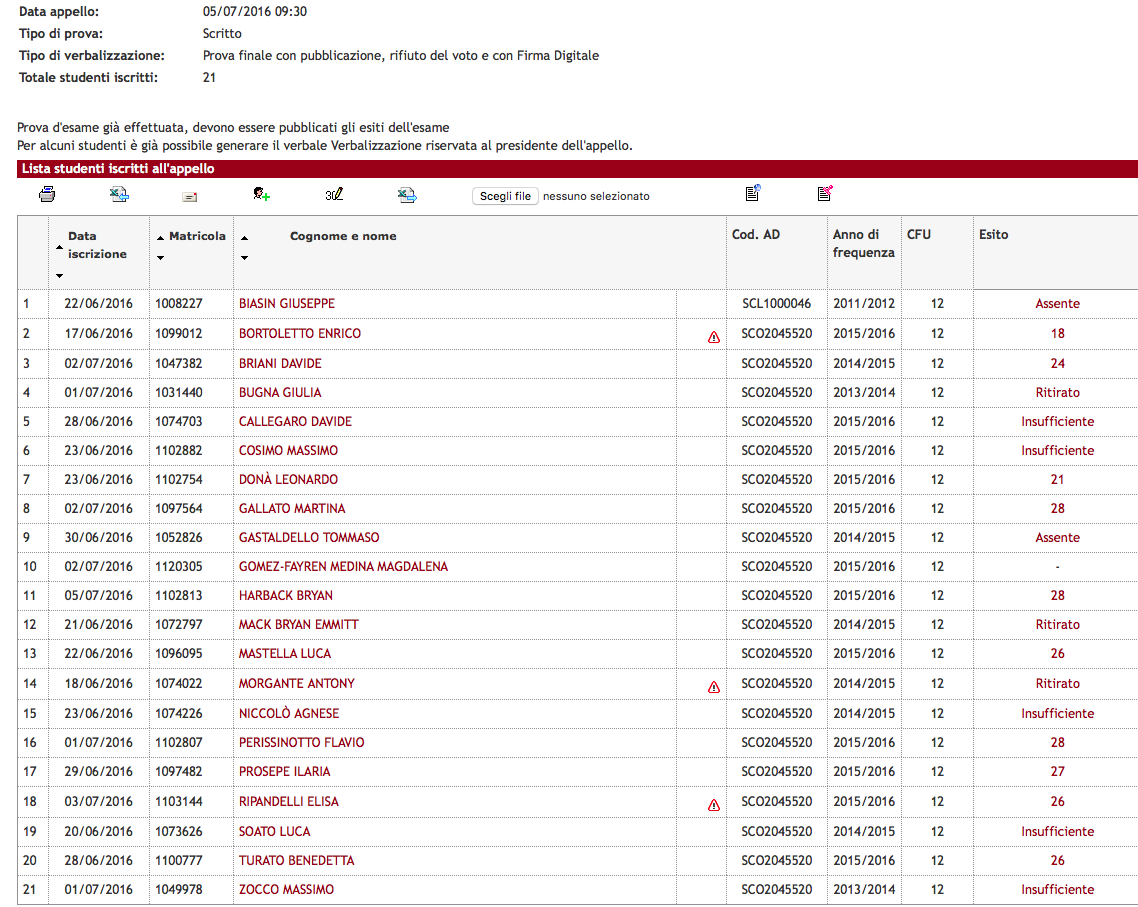
Task: Click grade 28 for GALLATO MARTINA
Action: [x=1057, y=509]
